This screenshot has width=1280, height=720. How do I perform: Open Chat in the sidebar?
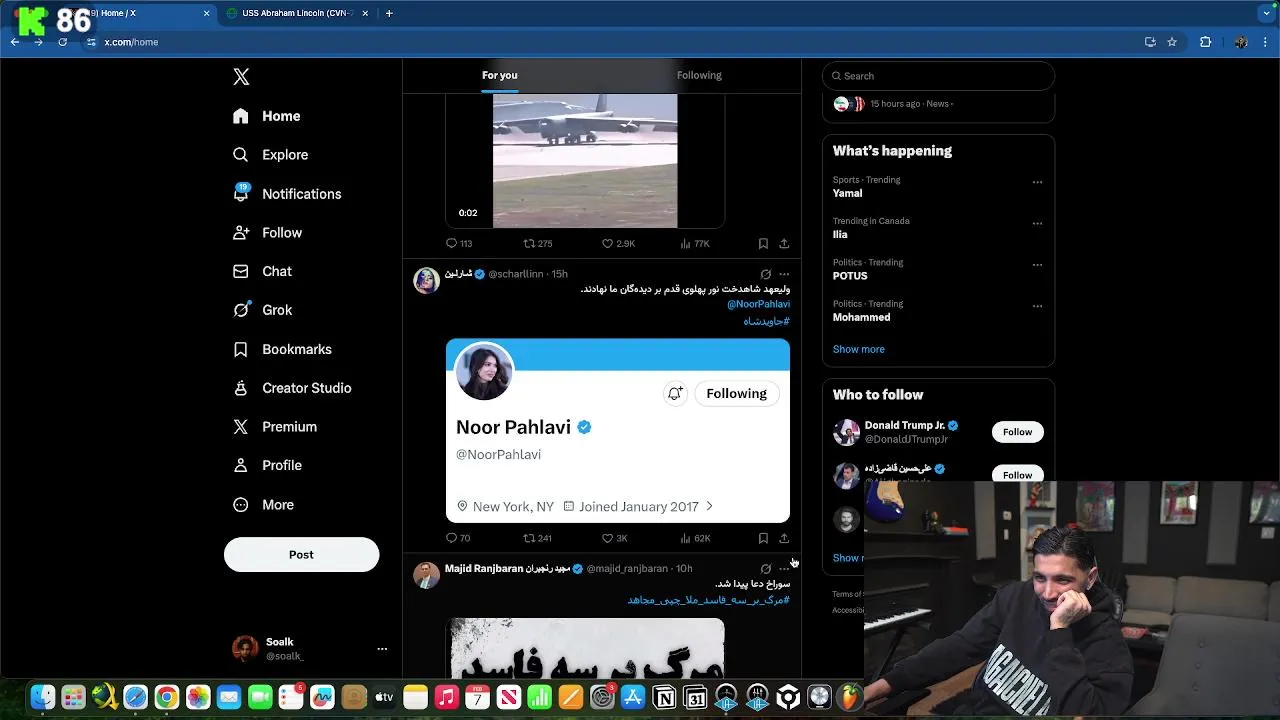(x=262, y=271)
